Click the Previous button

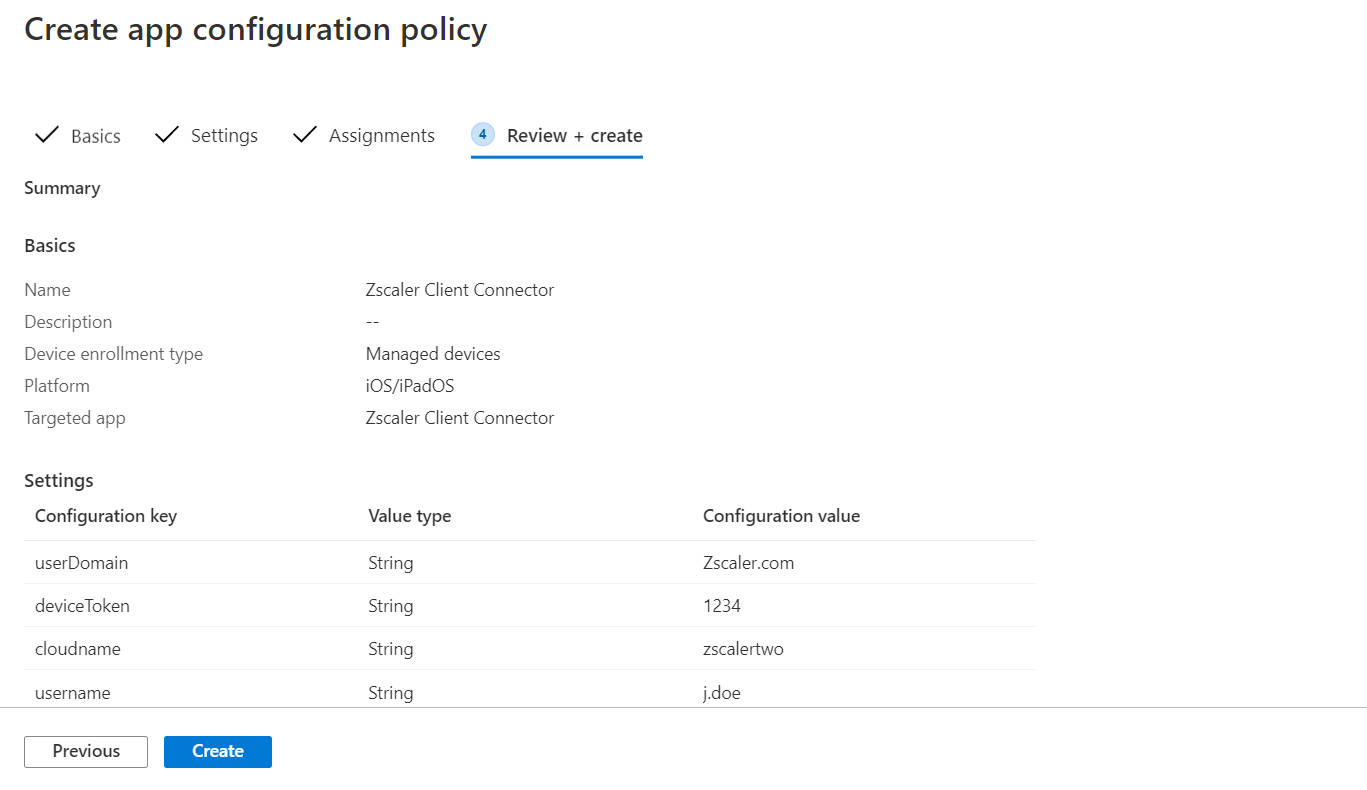click(85, 751)
